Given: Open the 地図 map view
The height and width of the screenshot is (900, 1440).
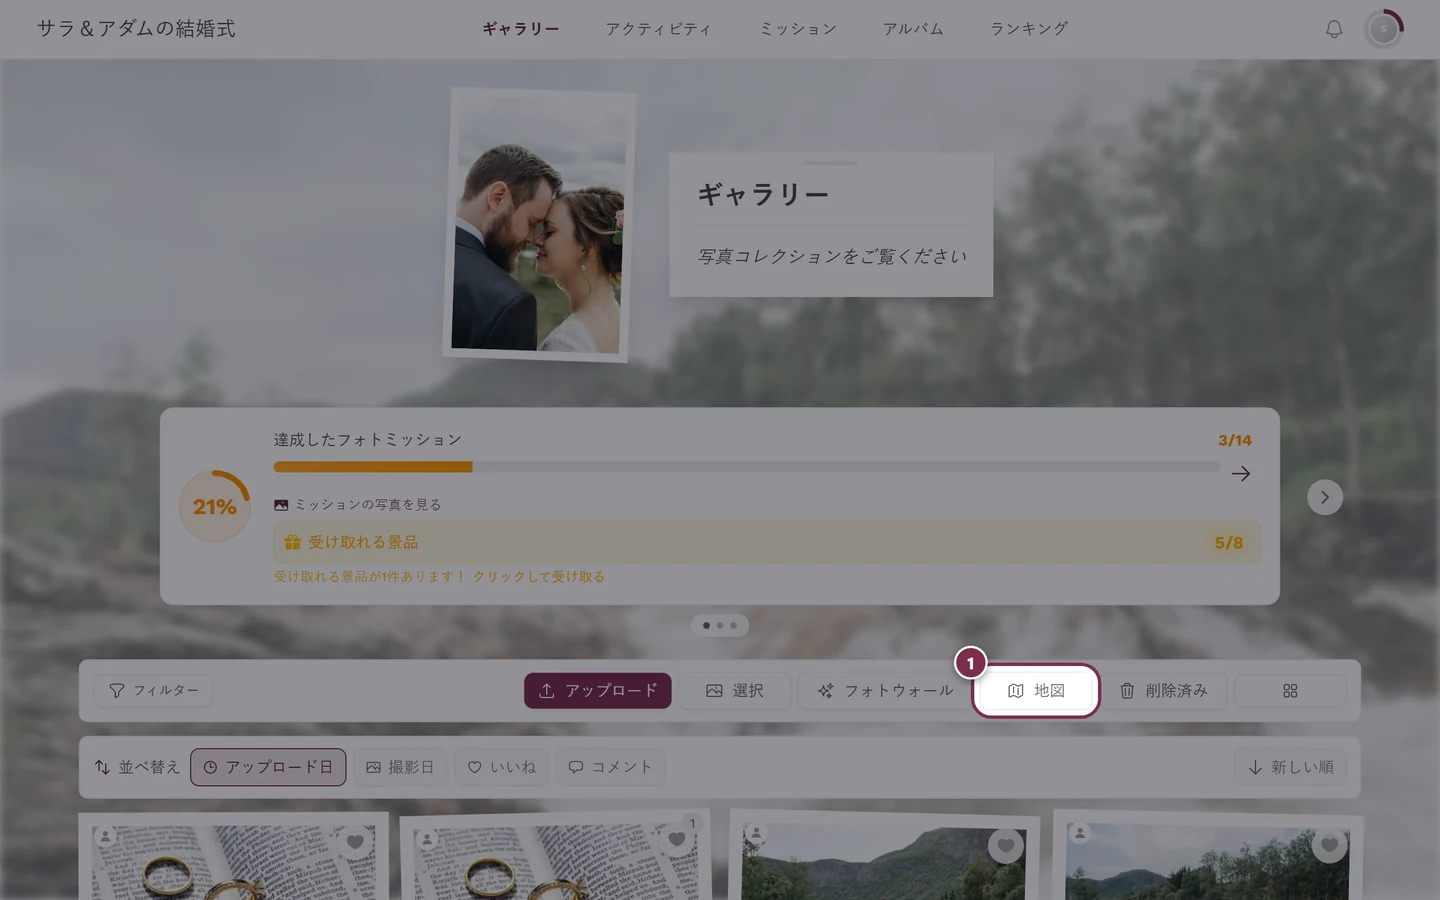Looking at the screenshot, I should [x=1036, y=691].
